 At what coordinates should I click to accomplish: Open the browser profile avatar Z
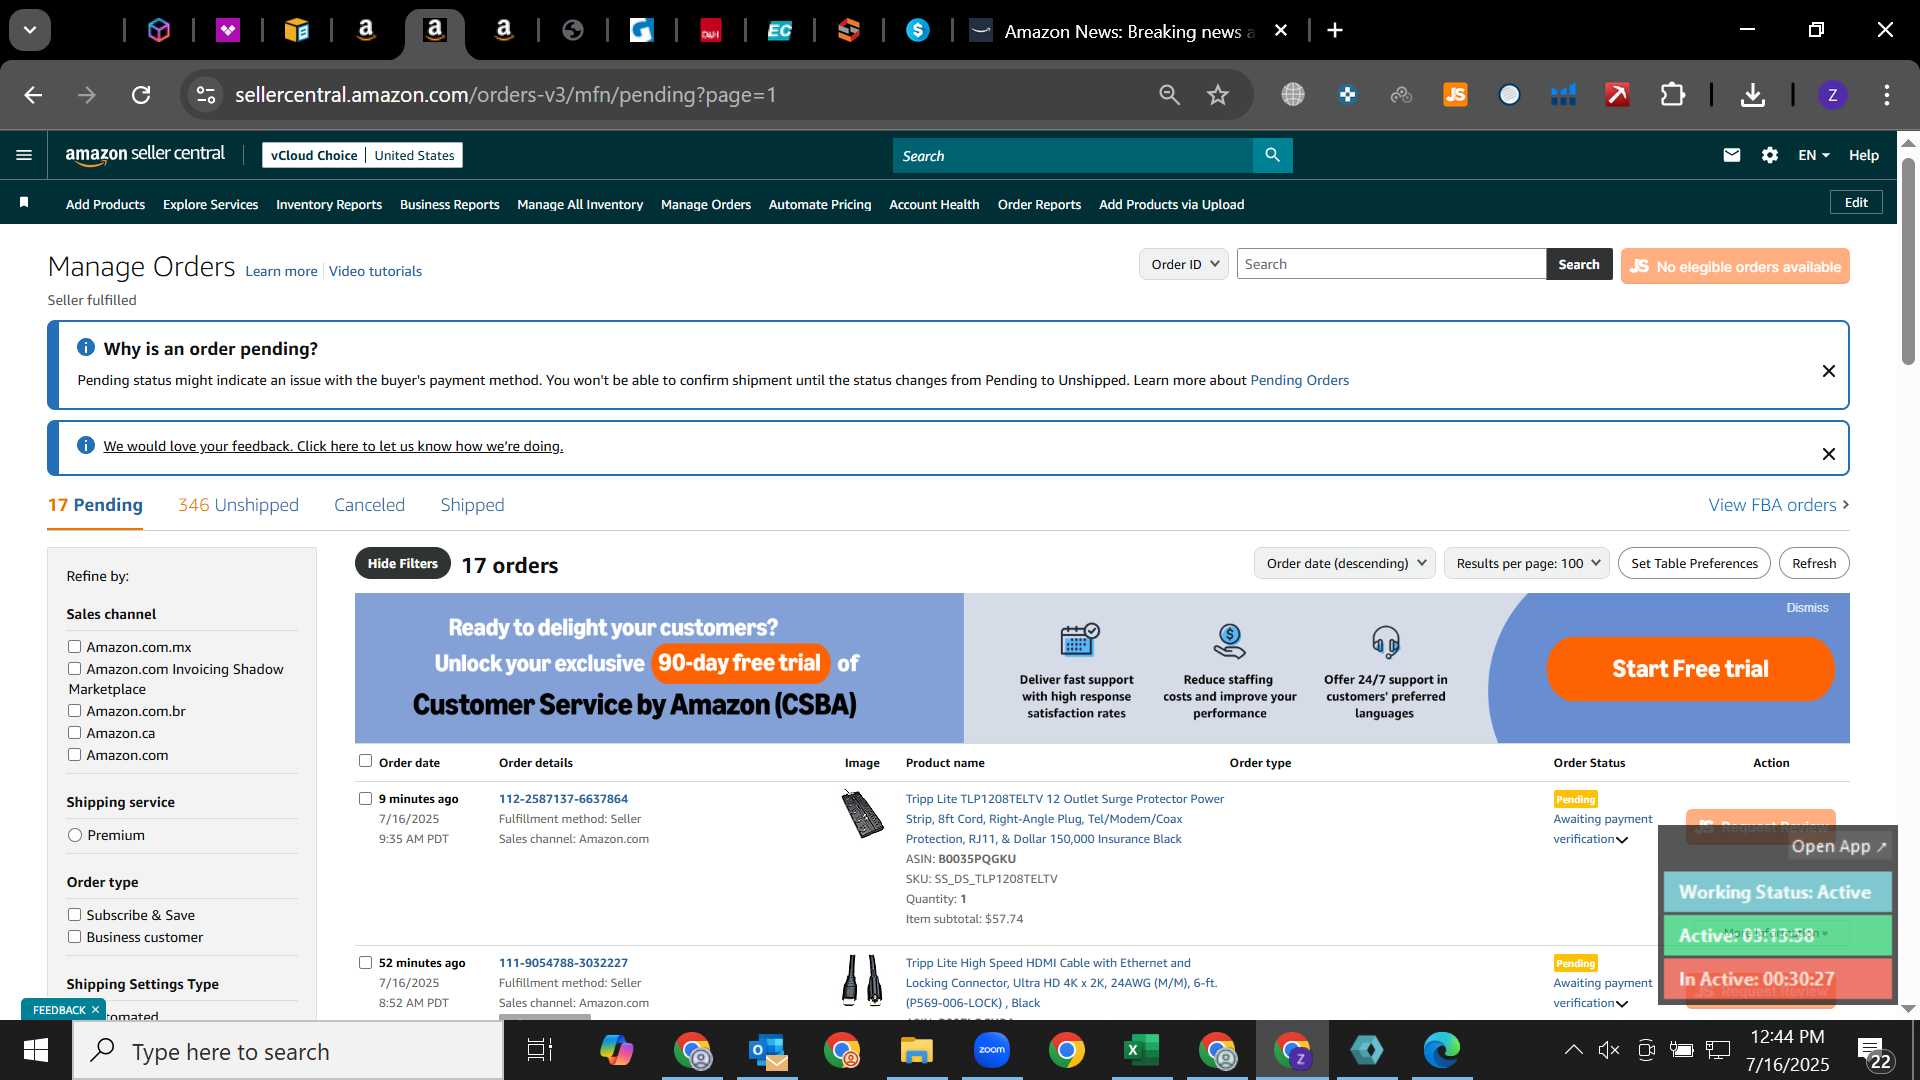tap(1832, 95)
